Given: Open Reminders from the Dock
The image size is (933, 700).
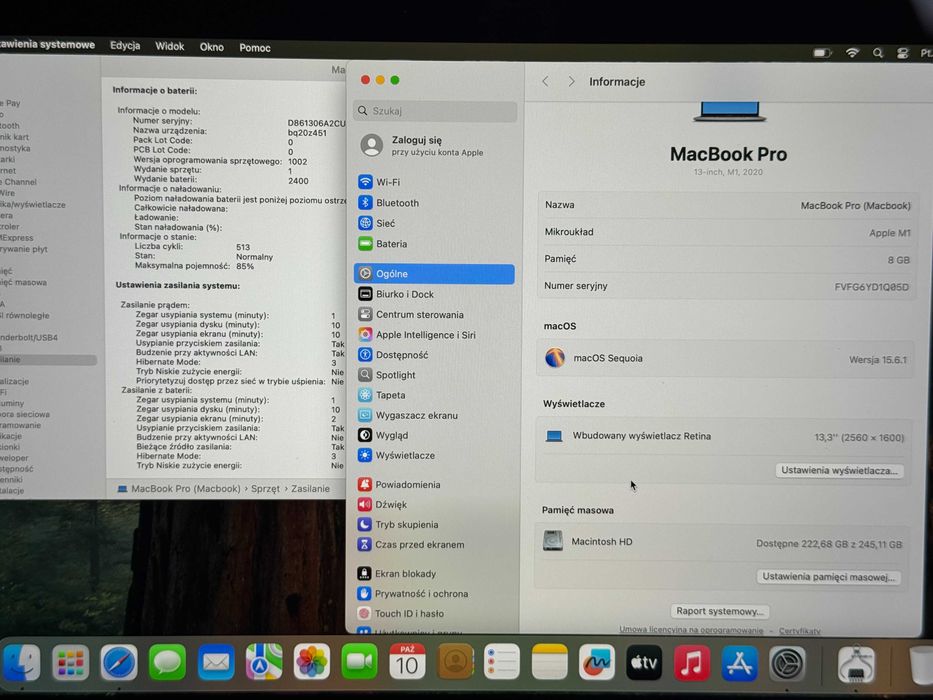Looking at the screenshot, I should (x=502, y=662).
